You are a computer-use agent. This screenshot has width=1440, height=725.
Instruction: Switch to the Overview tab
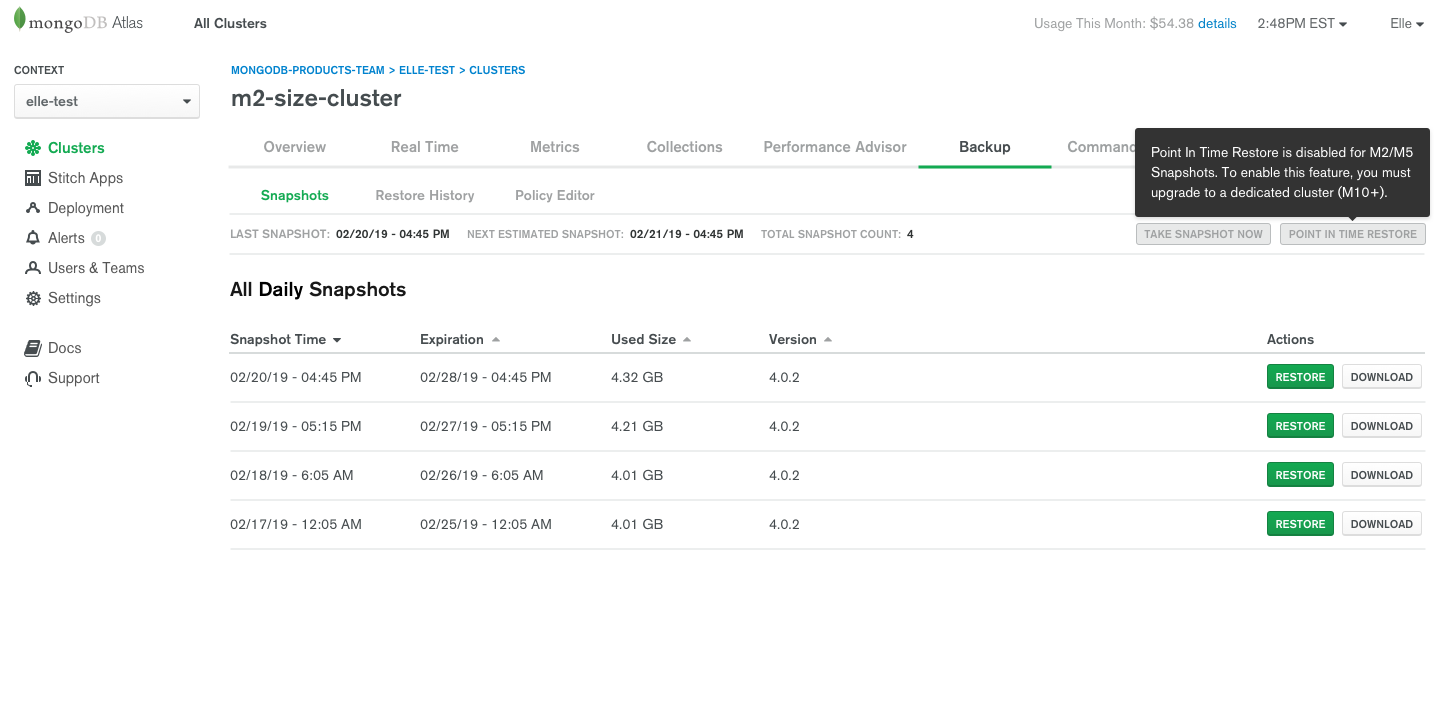point(295,147)
